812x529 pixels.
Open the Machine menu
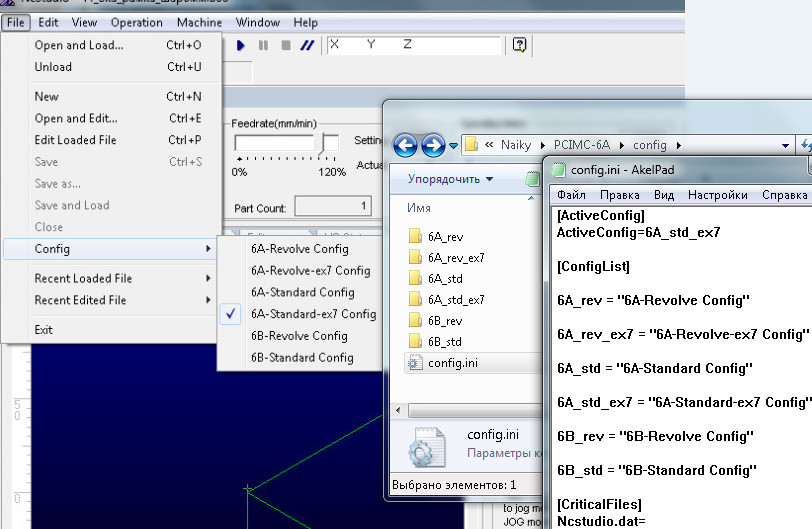(199, 23)
